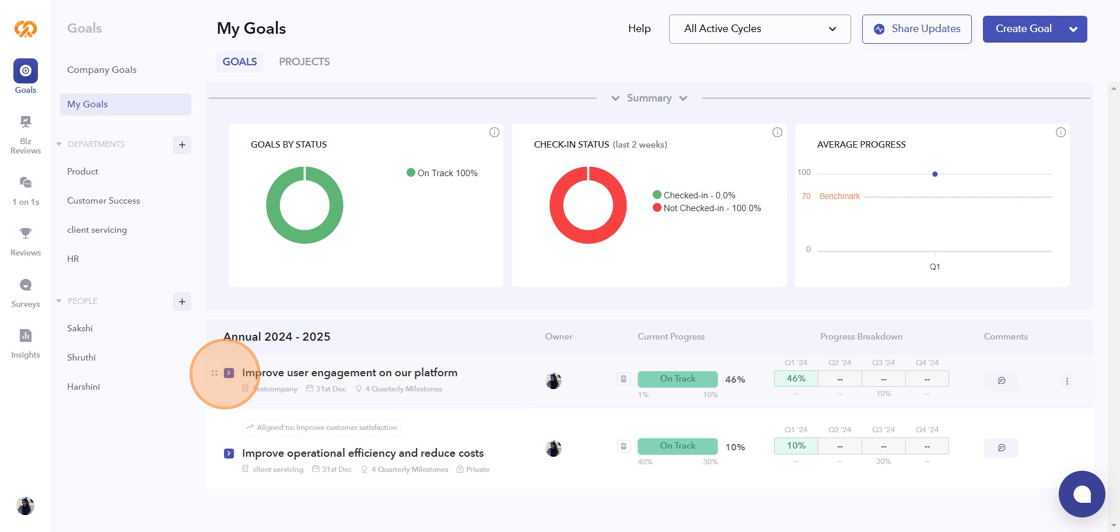Open comments for Improve user engagement goal
1120x532 pixels.
1001,381
